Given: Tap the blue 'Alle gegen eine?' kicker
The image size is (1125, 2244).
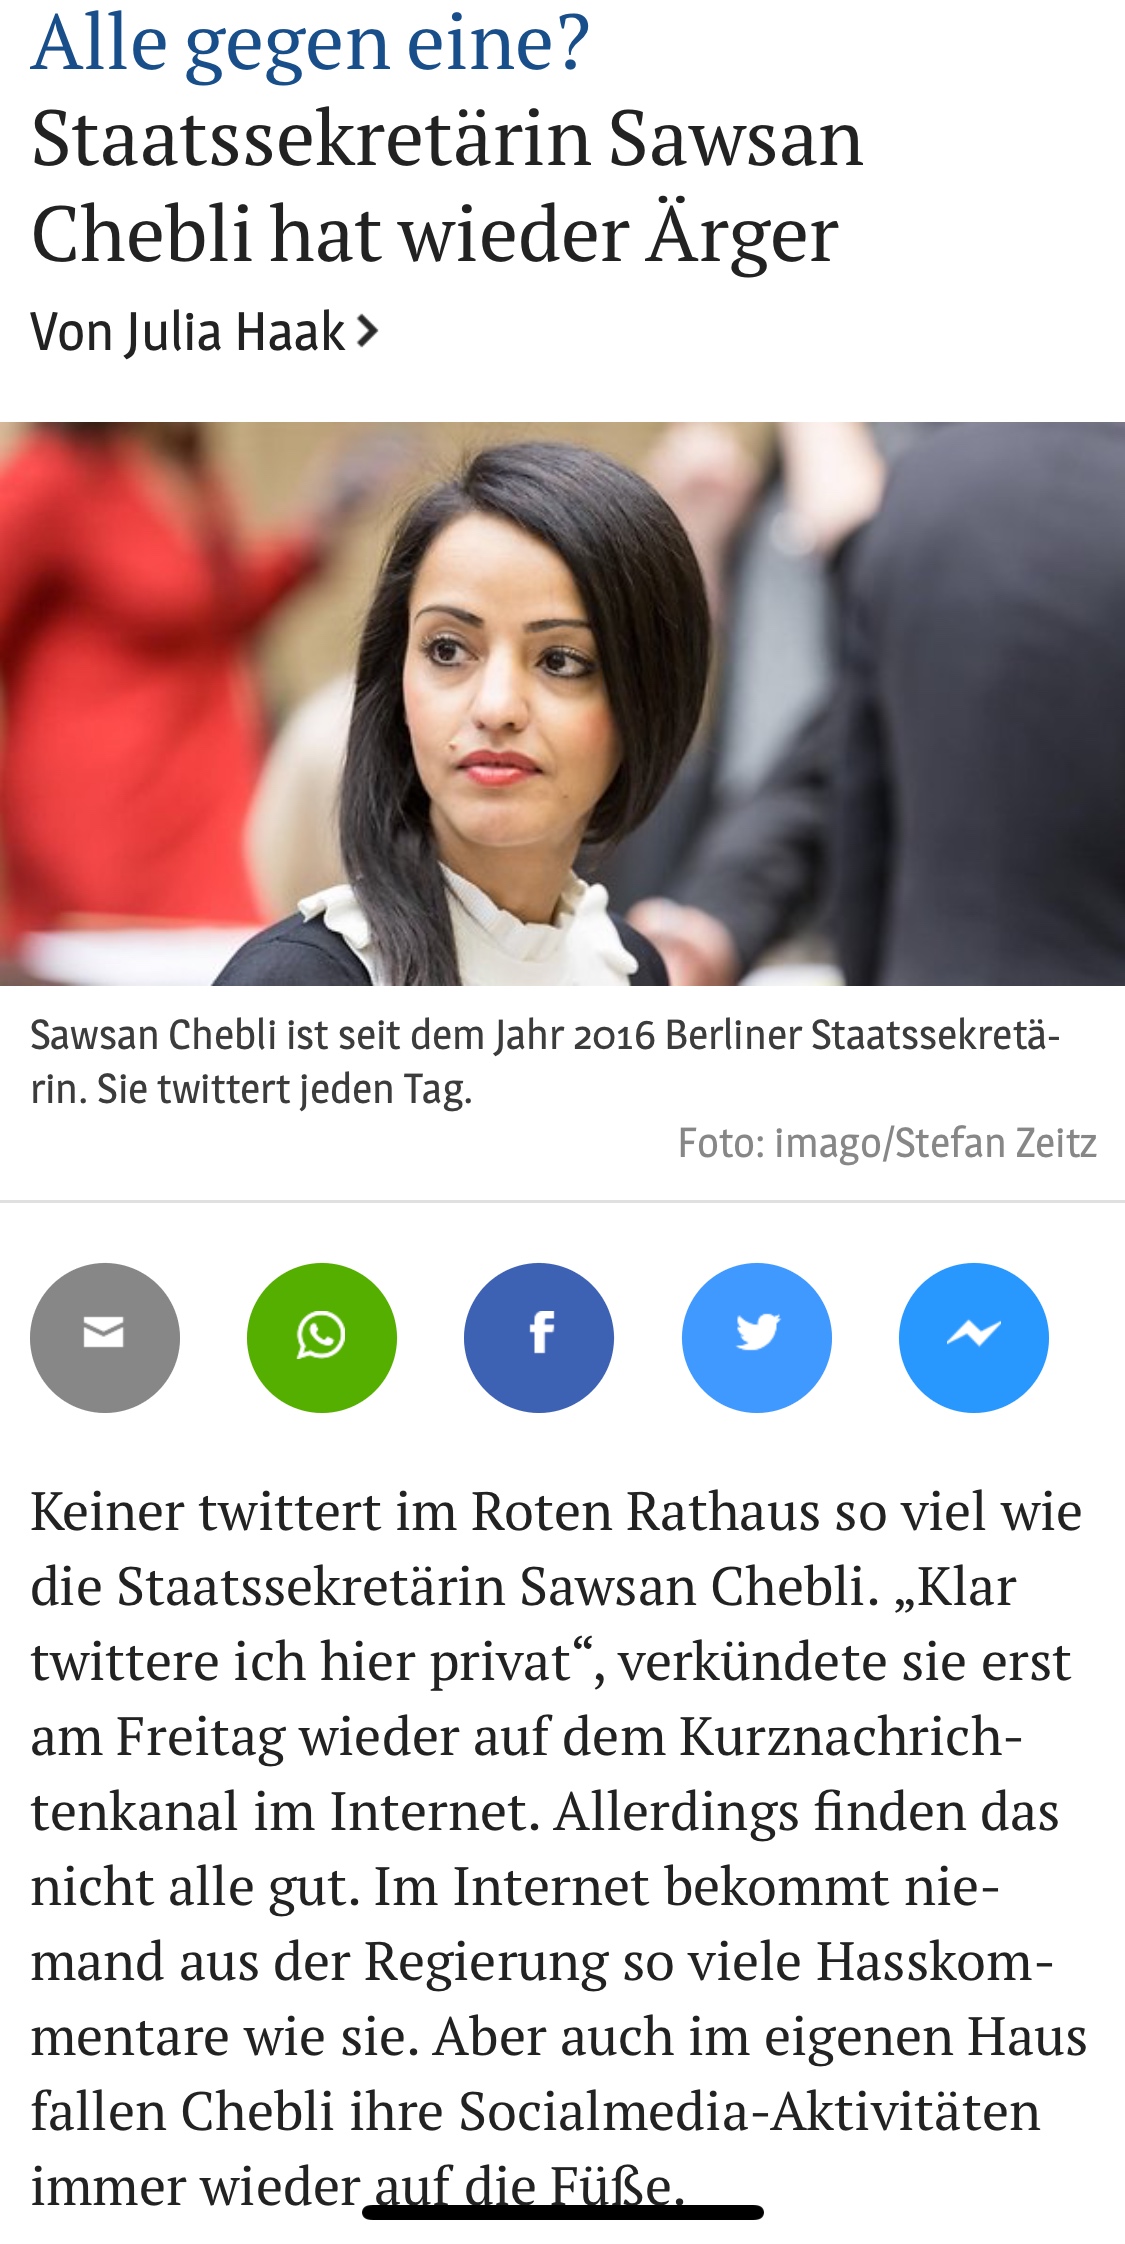Looking at the screenshot, I should (x=310, y=42).
